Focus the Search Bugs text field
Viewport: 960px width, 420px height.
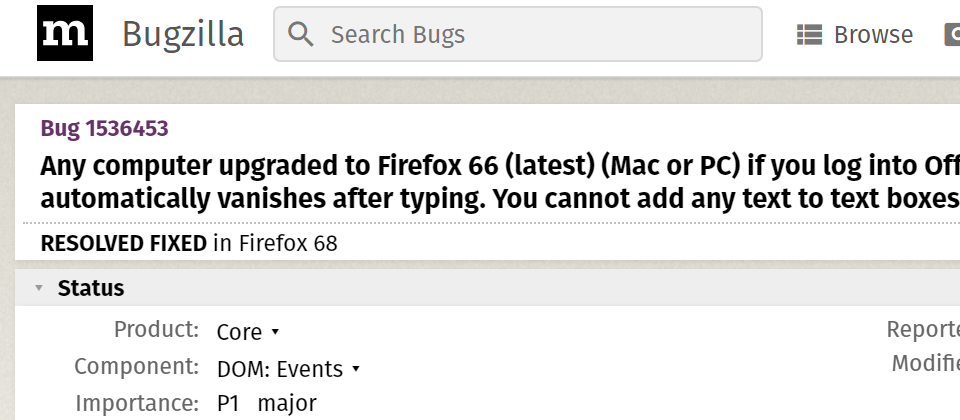(x=517, y=34)
